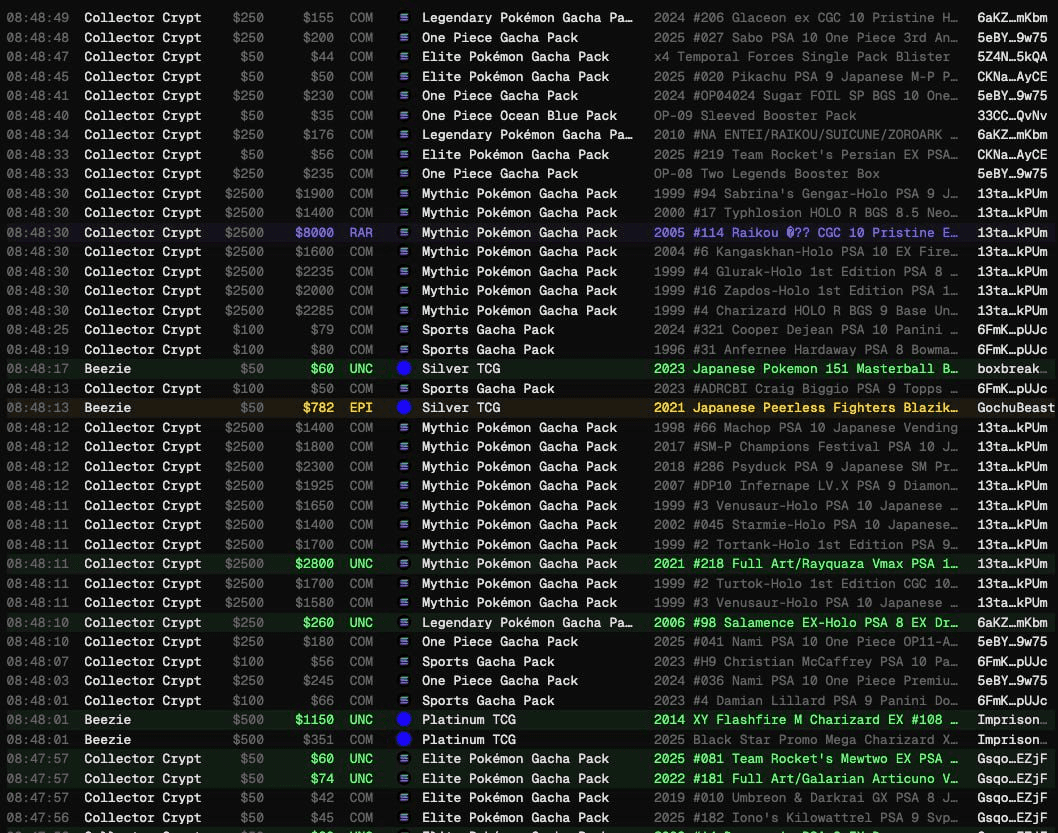The image size is (1058, 833).
Task: Click the pack icon in the Two Legends Booster Box row
Action: pos(403,173)
